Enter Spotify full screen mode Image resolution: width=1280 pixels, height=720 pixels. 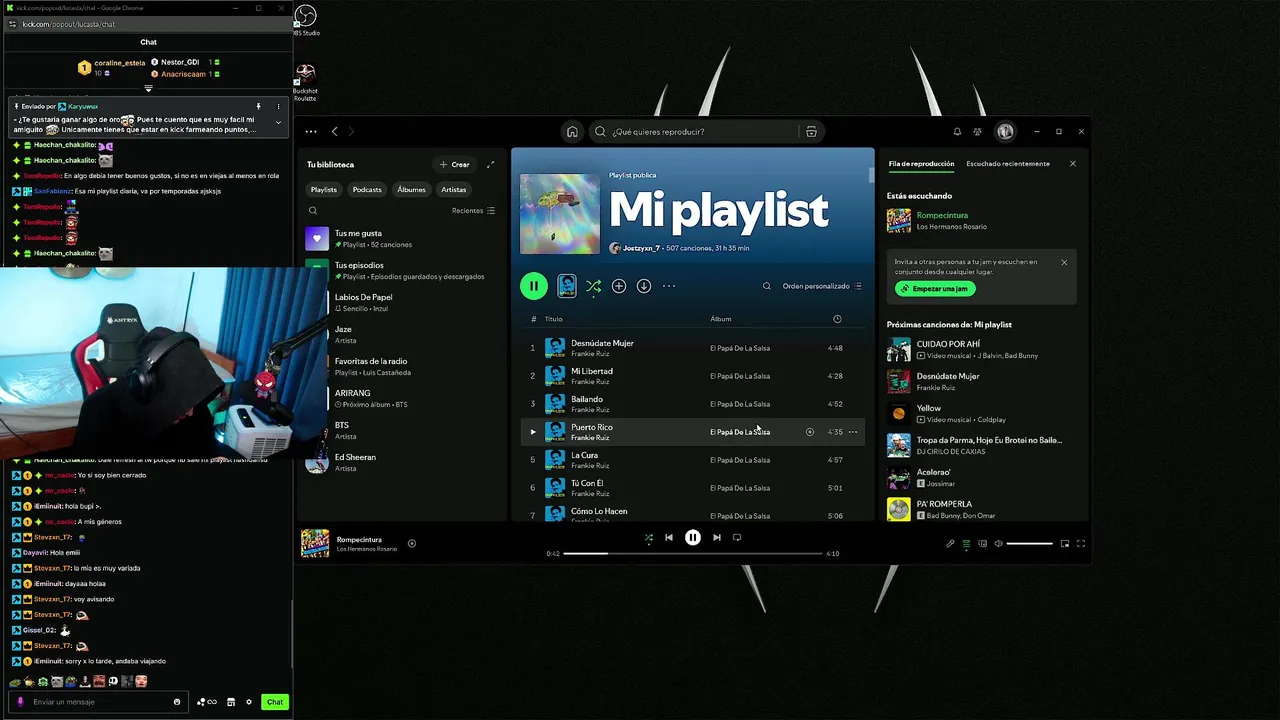tap(1081, 544)
